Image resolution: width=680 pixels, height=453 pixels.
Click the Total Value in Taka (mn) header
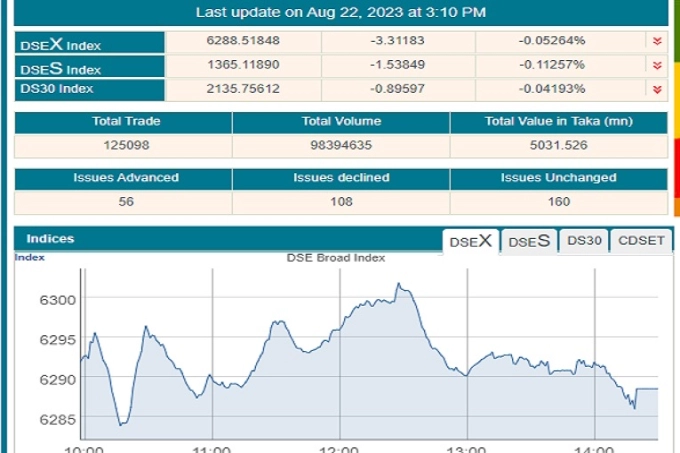(x=559, y=121)
